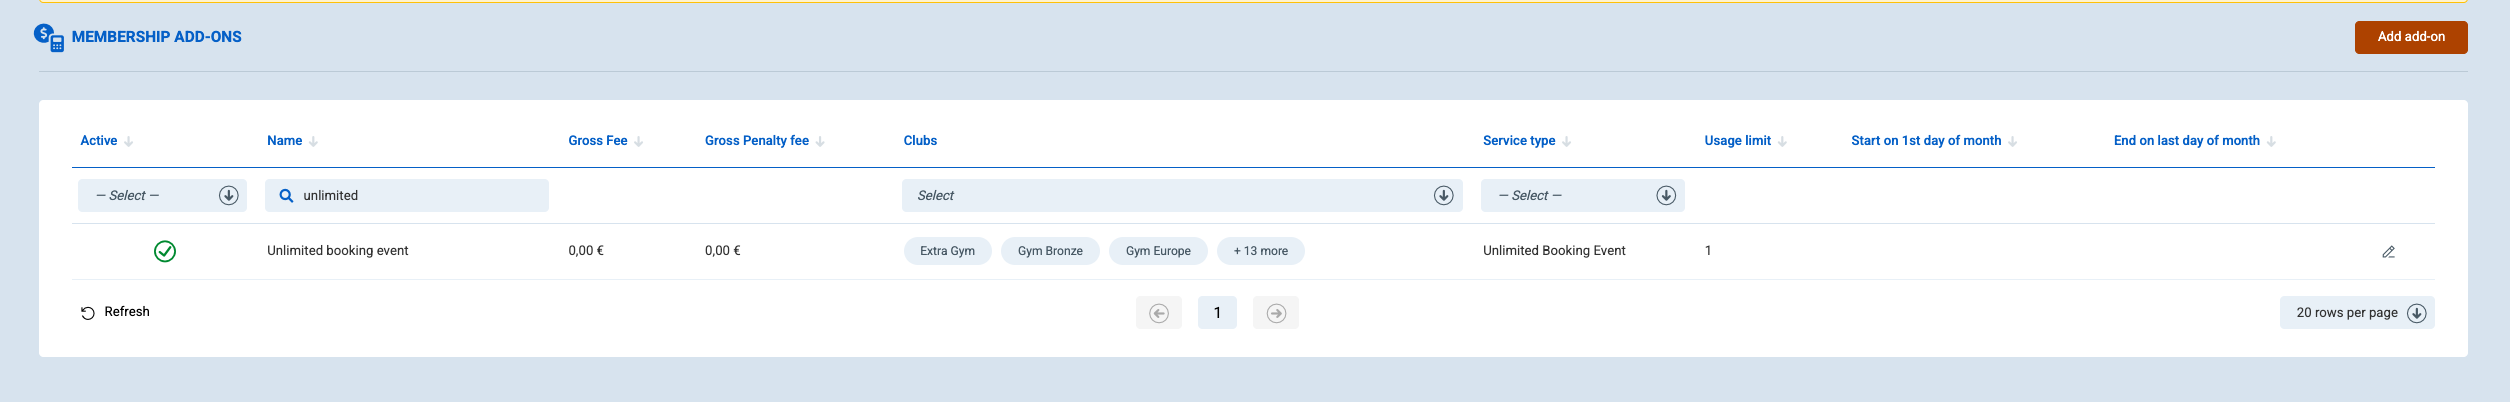Sort by Gross Penalty fee arrow

(820, 142)
